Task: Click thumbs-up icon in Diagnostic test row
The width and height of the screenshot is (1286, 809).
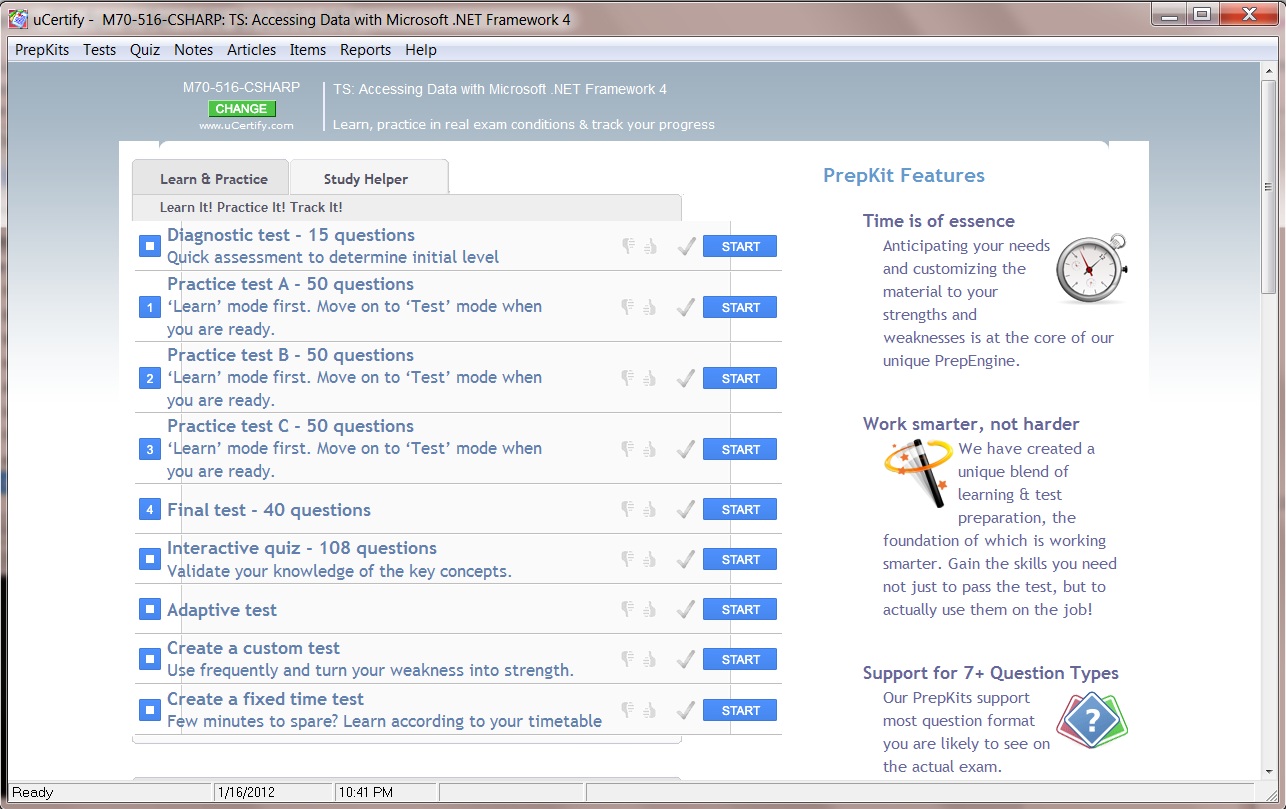Action: 650,246
